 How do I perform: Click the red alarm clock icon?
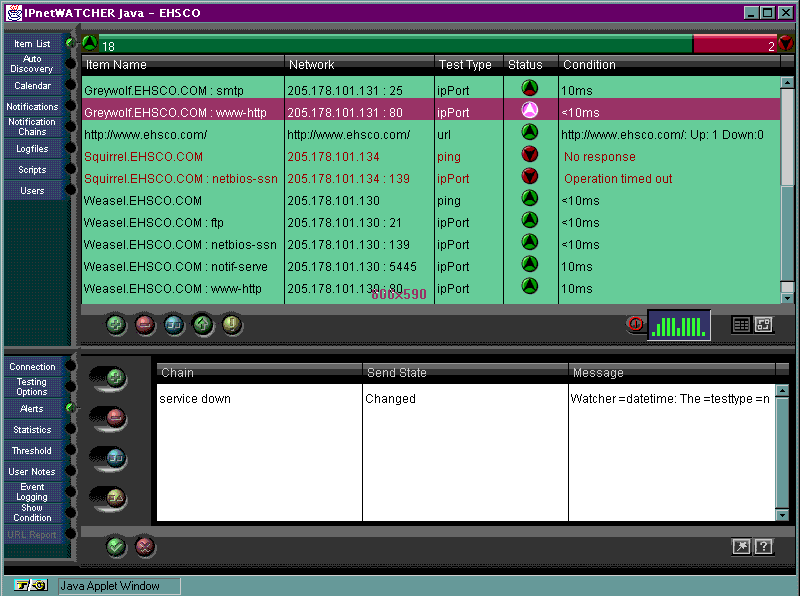(x=635, y=325)
